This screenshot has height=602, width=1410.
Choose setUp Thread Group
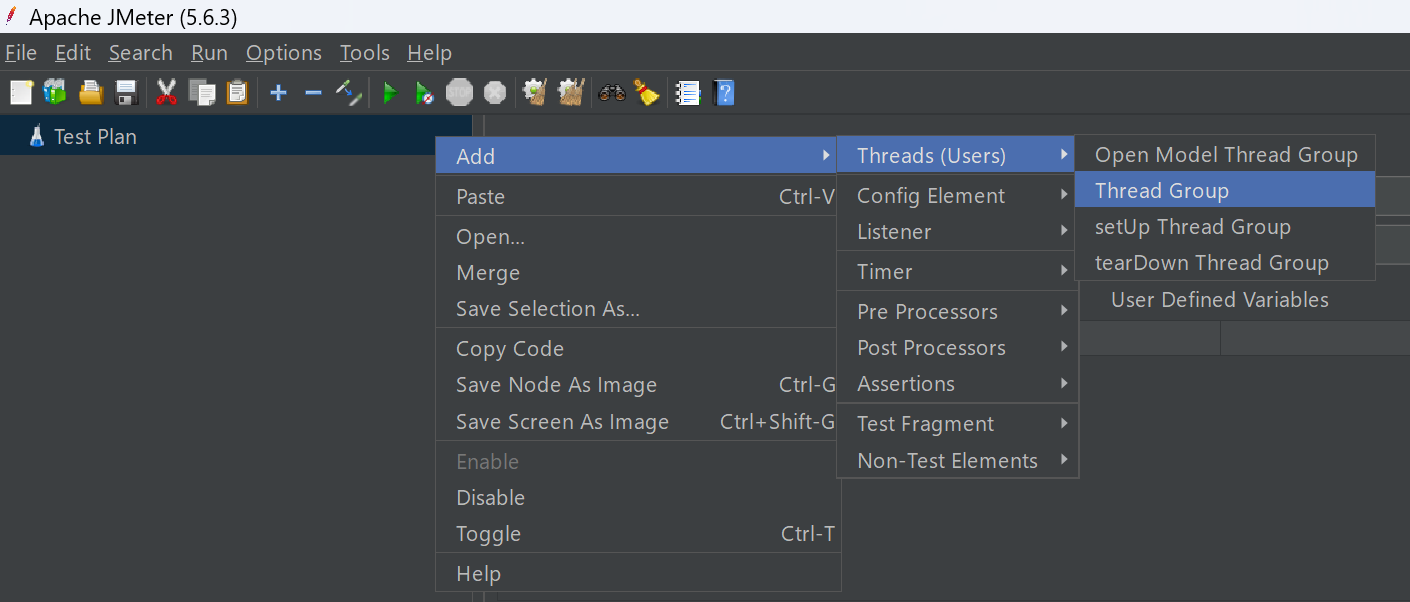click(x=1225, y=227)
